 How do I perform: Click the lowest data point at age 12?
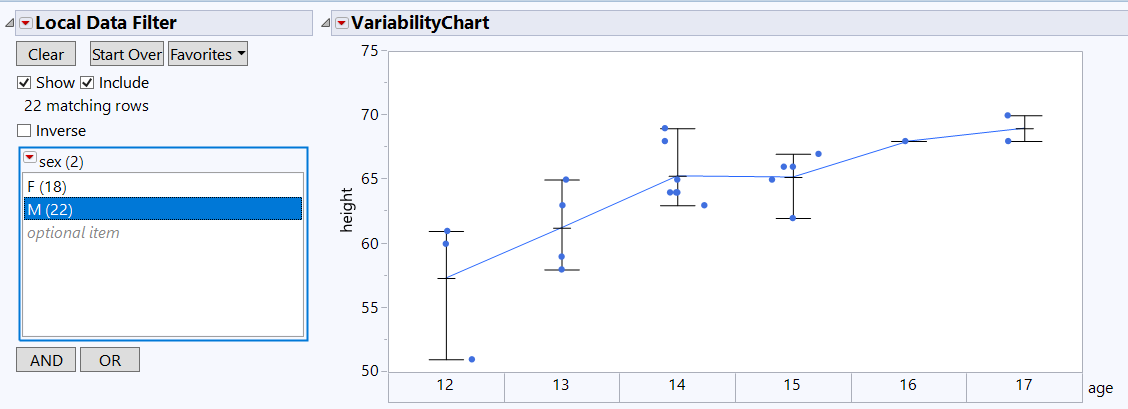471,359
